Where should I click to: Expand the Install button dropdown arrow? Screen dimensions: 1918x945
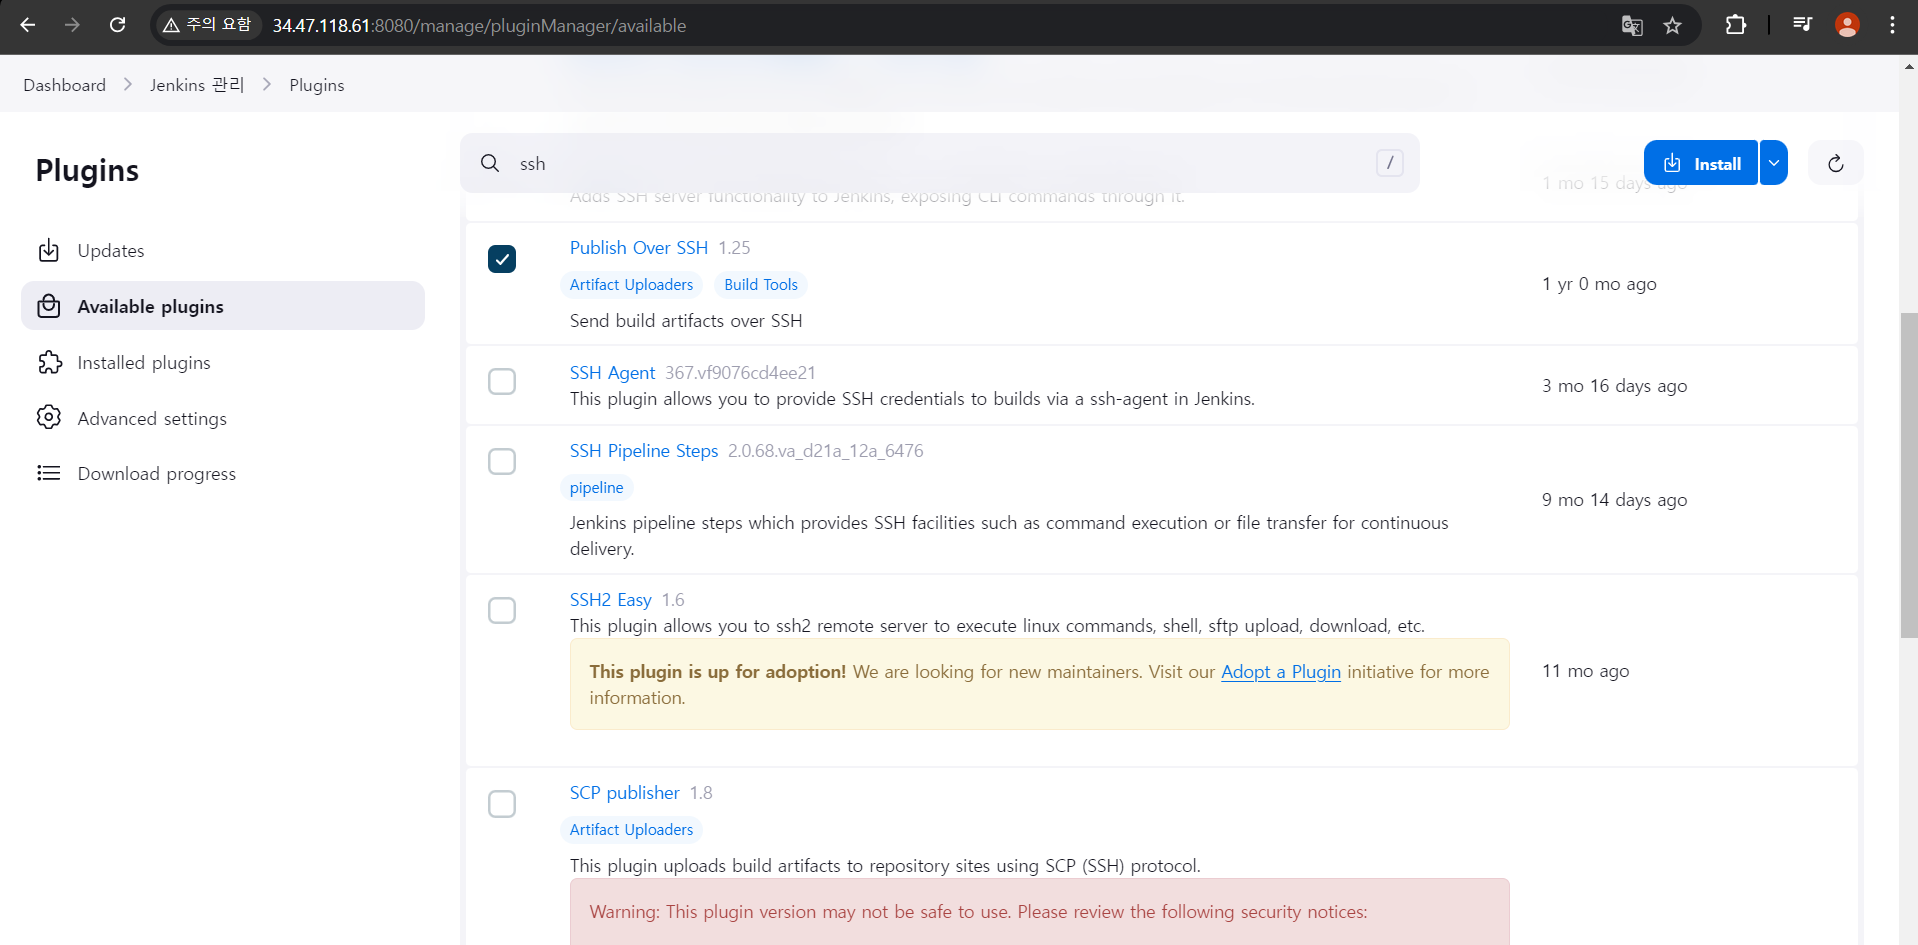[x=1774, y=163]
